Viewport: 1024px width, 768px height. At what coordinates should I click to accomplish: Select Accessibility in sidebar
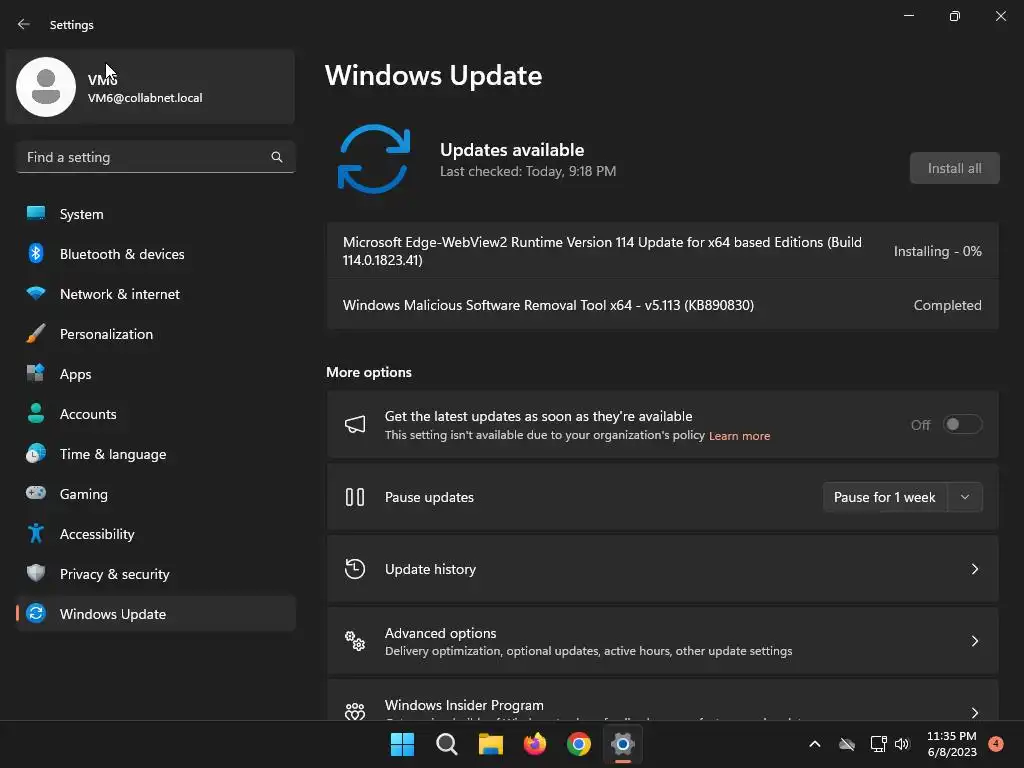click(x=155, y=534)
